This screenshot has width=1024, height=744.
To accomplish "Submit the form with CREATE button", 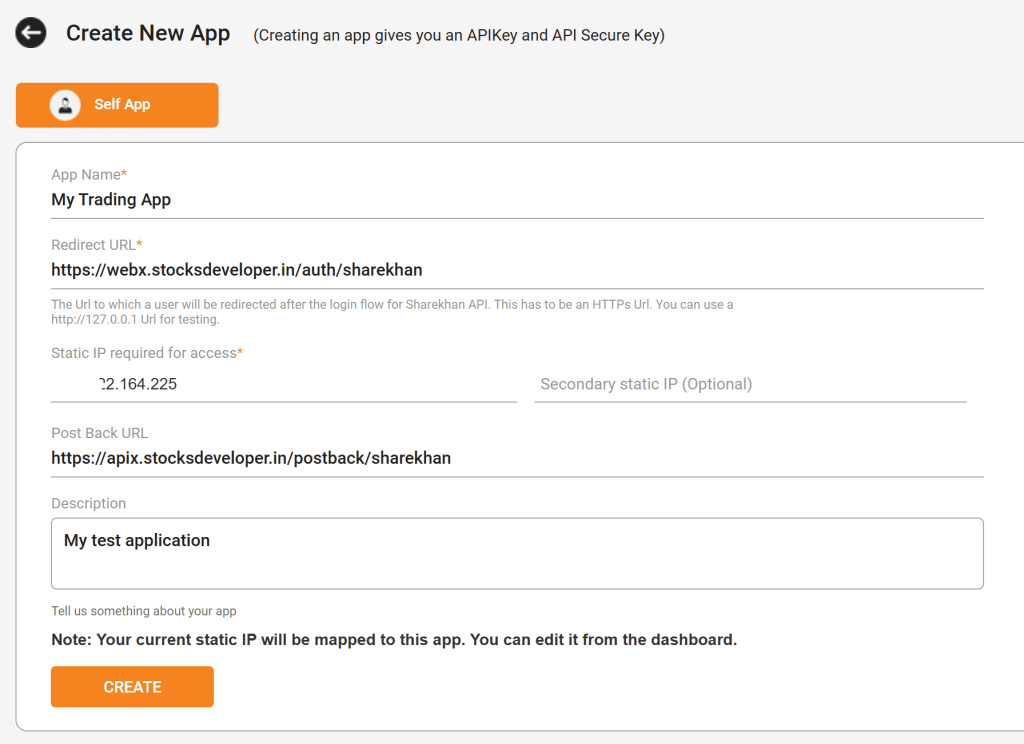I will 133,687.
